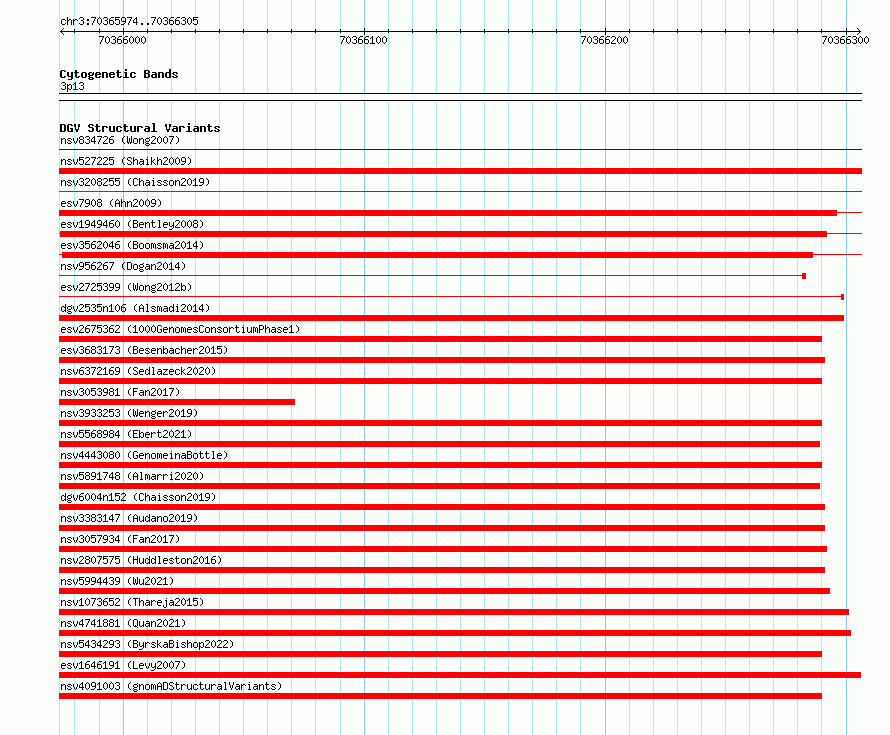Click the blue Wong2007 variant line
The height and width of the screenshot is (735, 890).
tap(460, 150)
